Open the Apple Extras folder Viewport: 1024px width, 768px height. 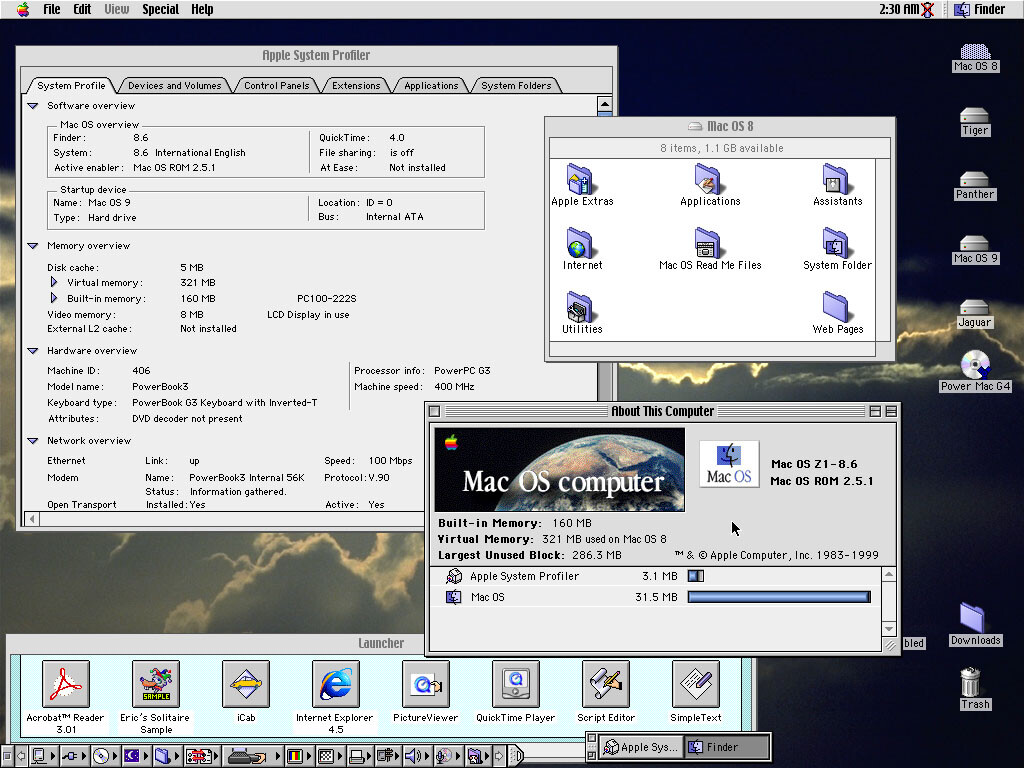(x=581, y=181)
